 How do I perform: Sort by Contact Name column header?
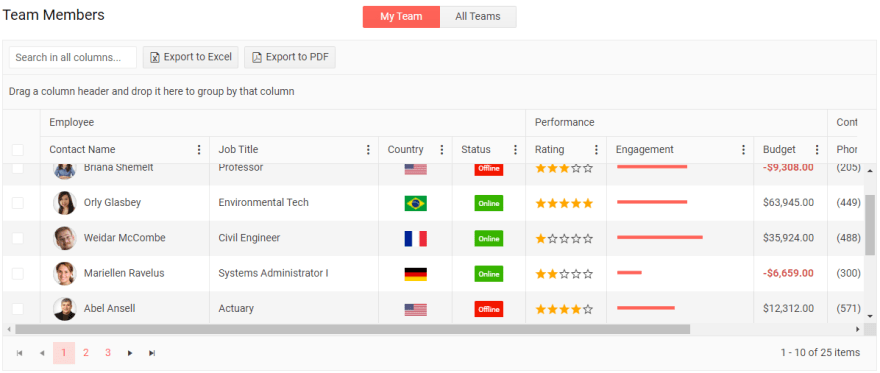click(x=82, y=150)
